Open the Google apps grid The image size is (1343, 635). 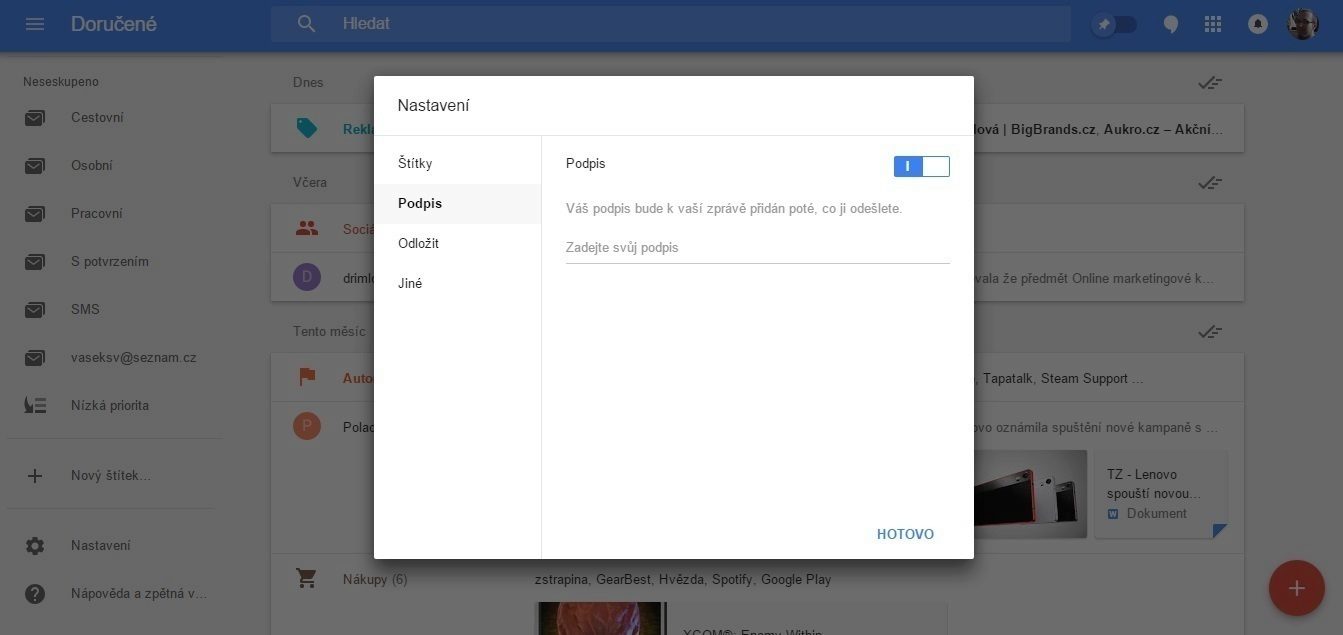(x=1213, y=24)
